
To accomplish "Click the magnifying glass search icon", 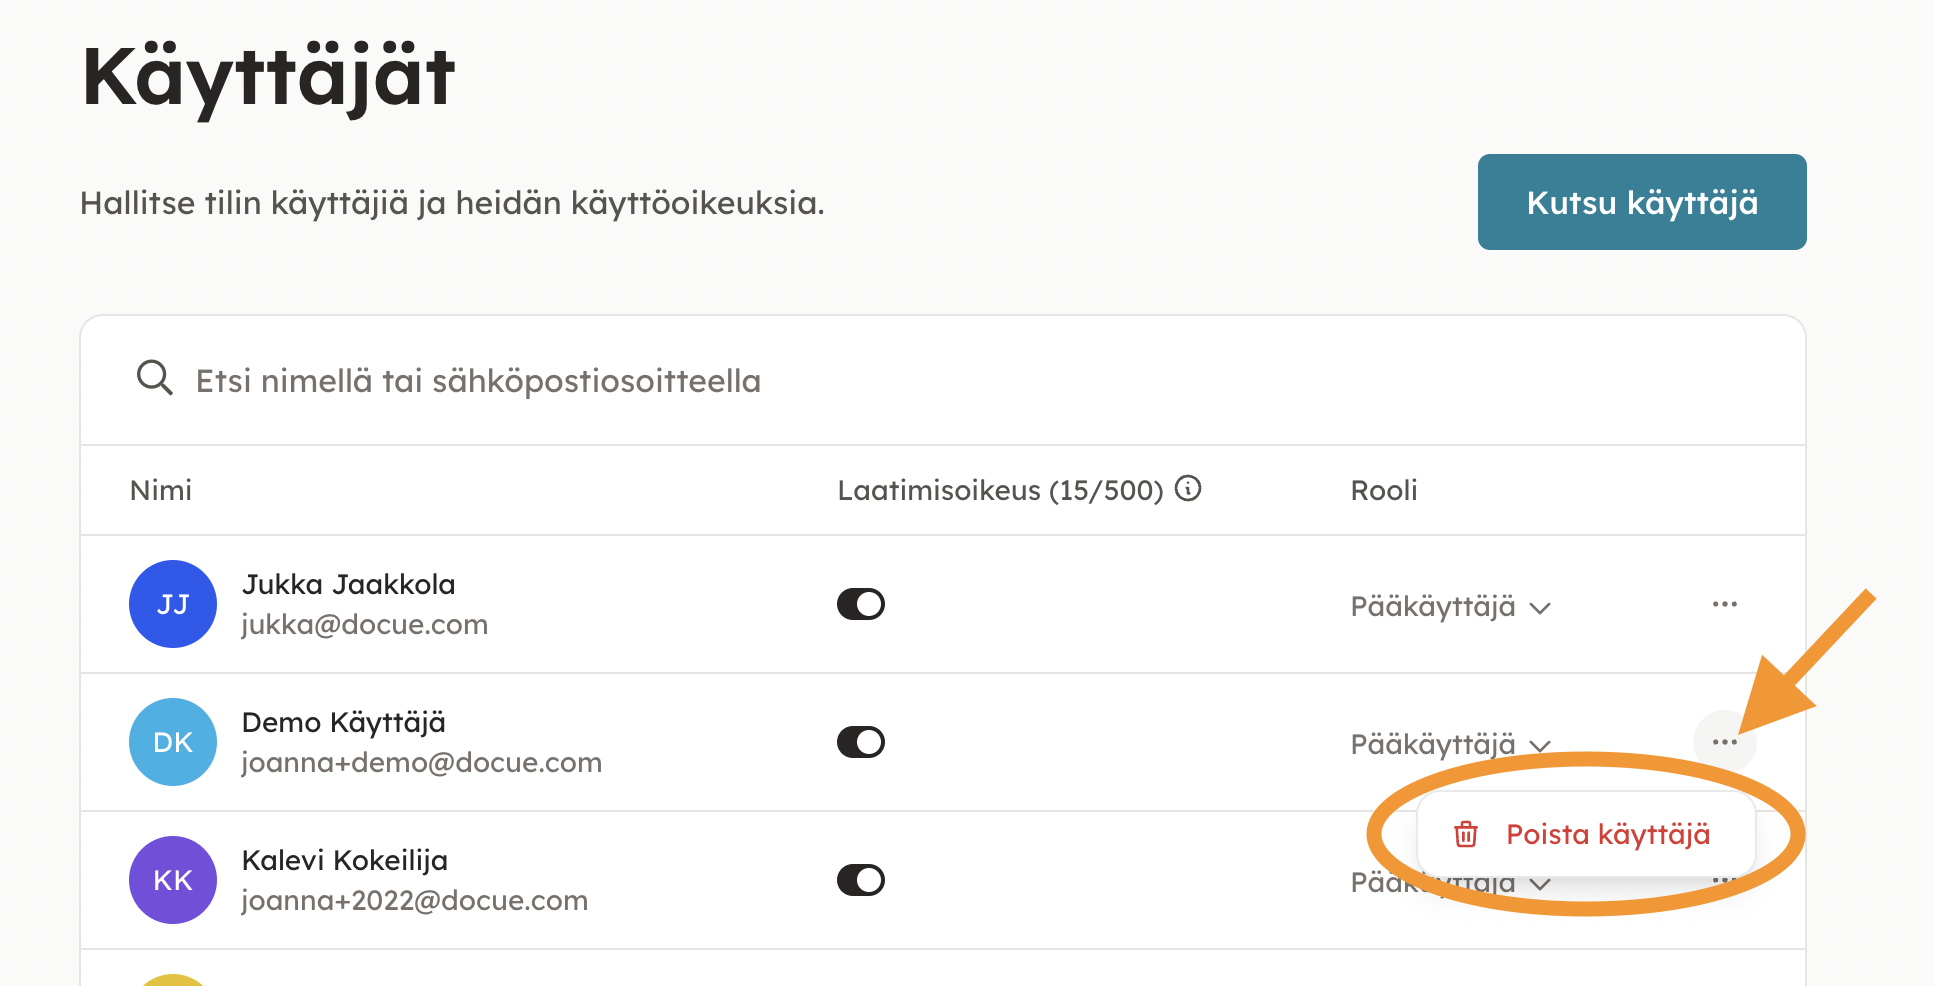I will pos(155,379).
